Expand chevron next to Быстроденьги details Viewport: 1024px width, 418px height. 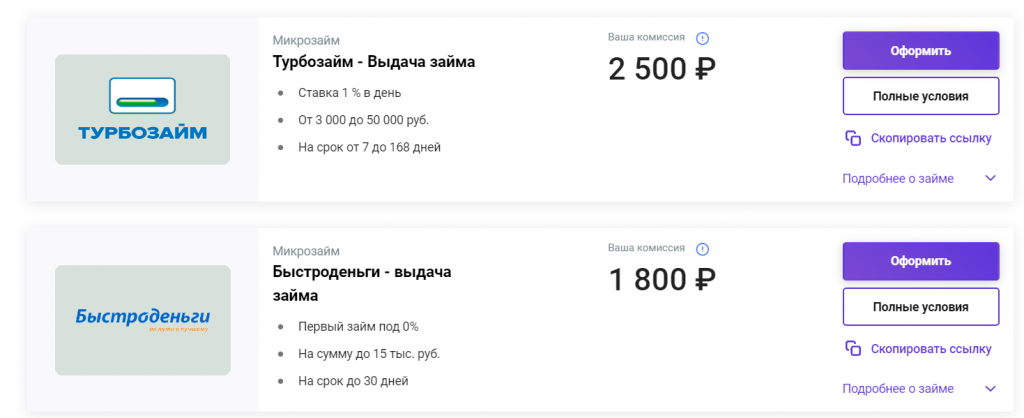point(991,389)
